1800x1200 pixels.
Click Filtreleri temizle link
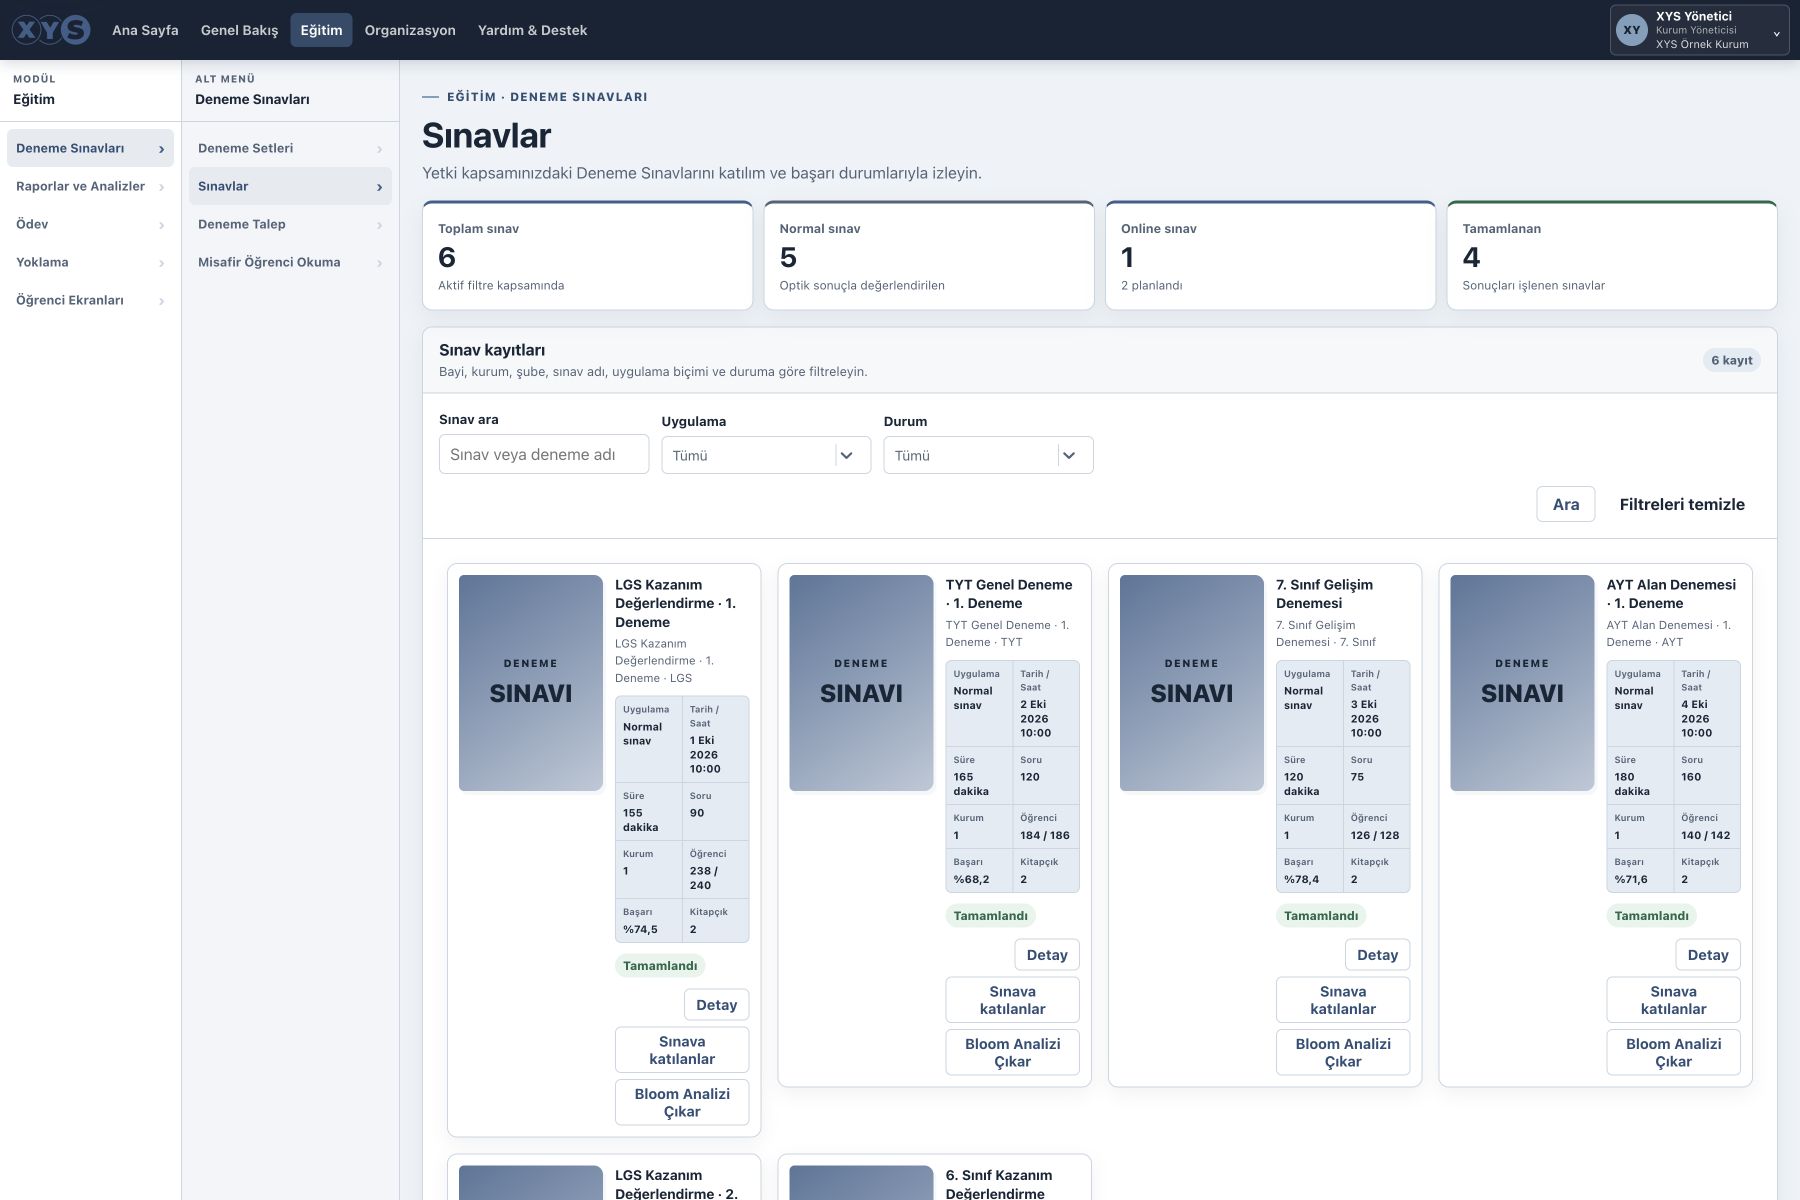point(1682,504)
